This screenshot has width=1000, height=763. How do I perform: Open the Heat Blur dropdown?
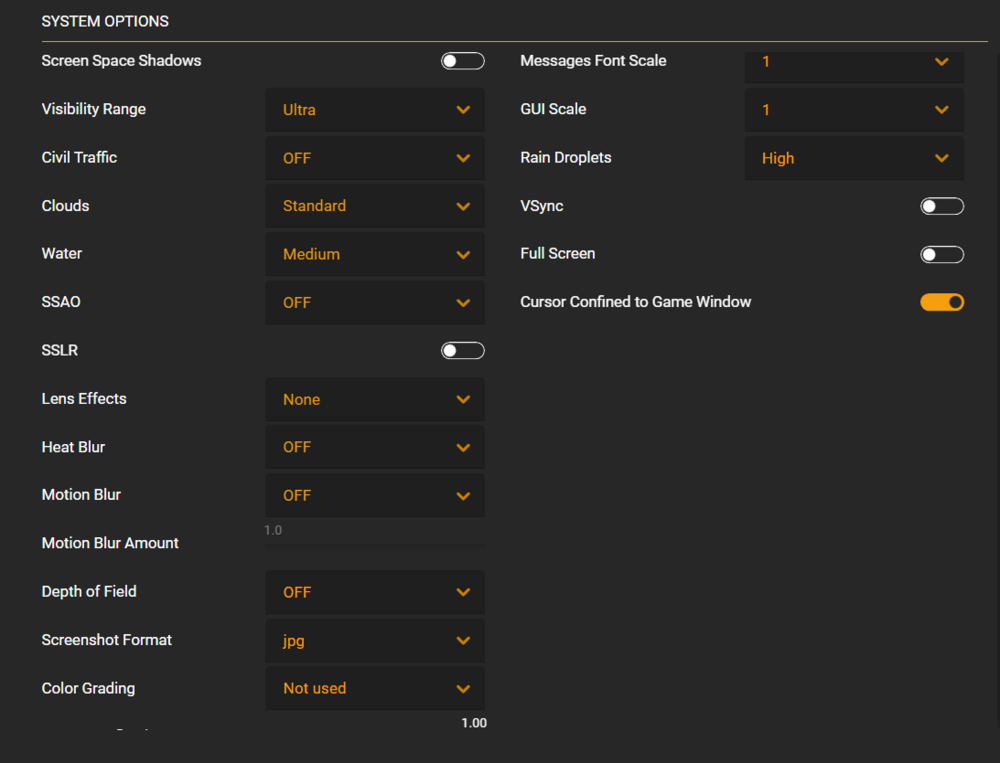[374, 447]
